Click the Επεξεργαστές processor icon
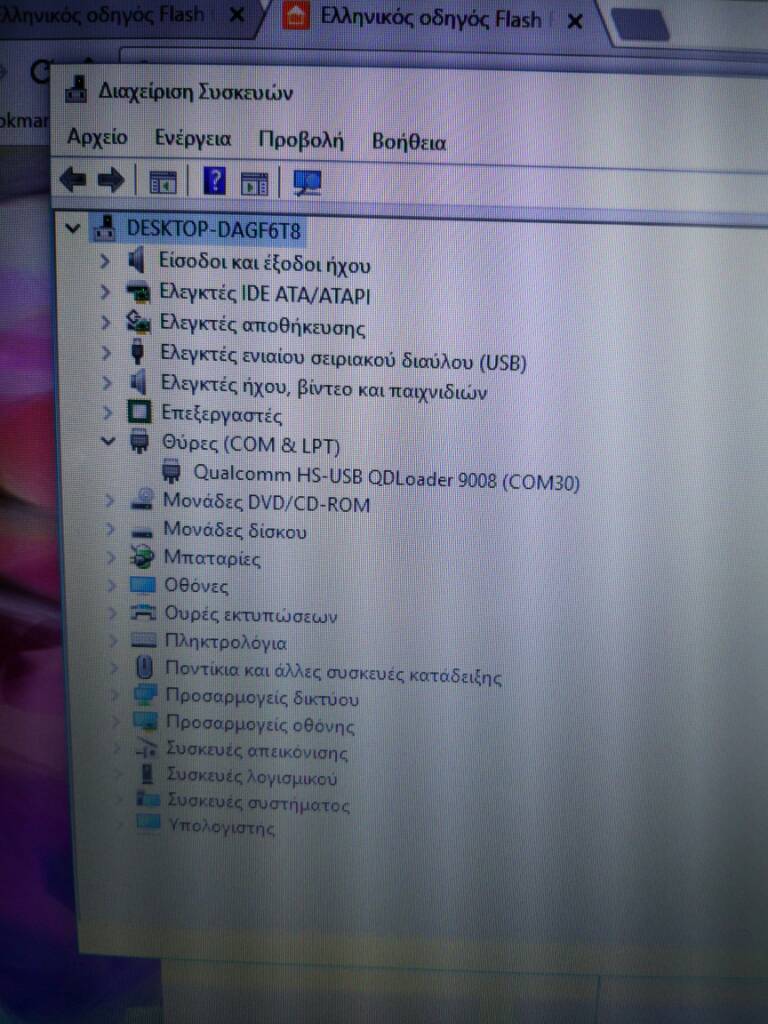This screenshot has width=768, height=1024. pyautogui.click(x=138, y=412)
